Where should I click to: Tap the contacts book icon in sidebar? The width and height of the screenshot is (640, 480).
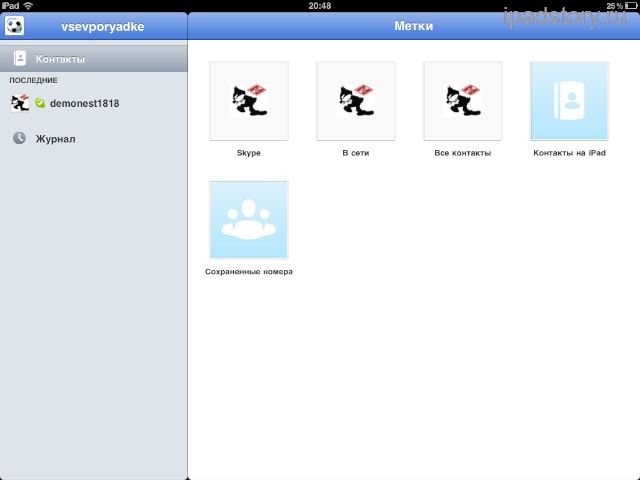coord(19,58)
